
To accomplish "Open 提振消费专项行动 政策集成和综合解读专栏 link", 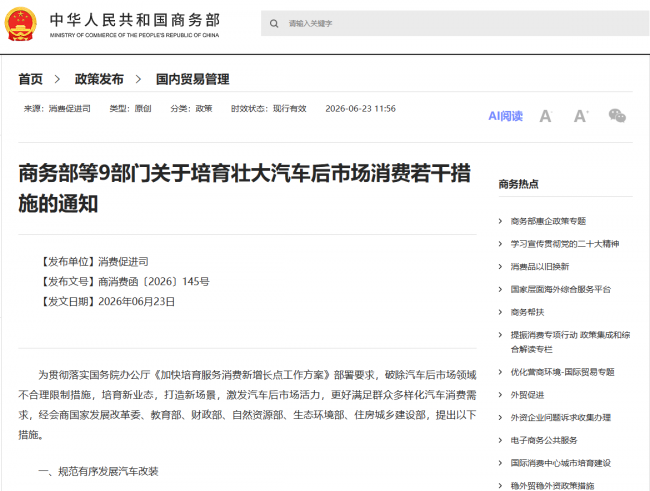I will pos(570,342).
